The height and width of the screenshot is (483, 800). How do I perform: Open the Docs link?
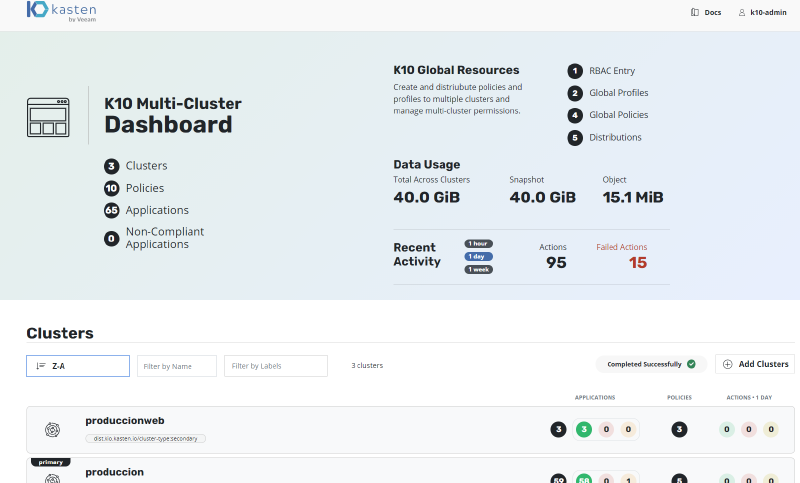click(x=706, y=12)
